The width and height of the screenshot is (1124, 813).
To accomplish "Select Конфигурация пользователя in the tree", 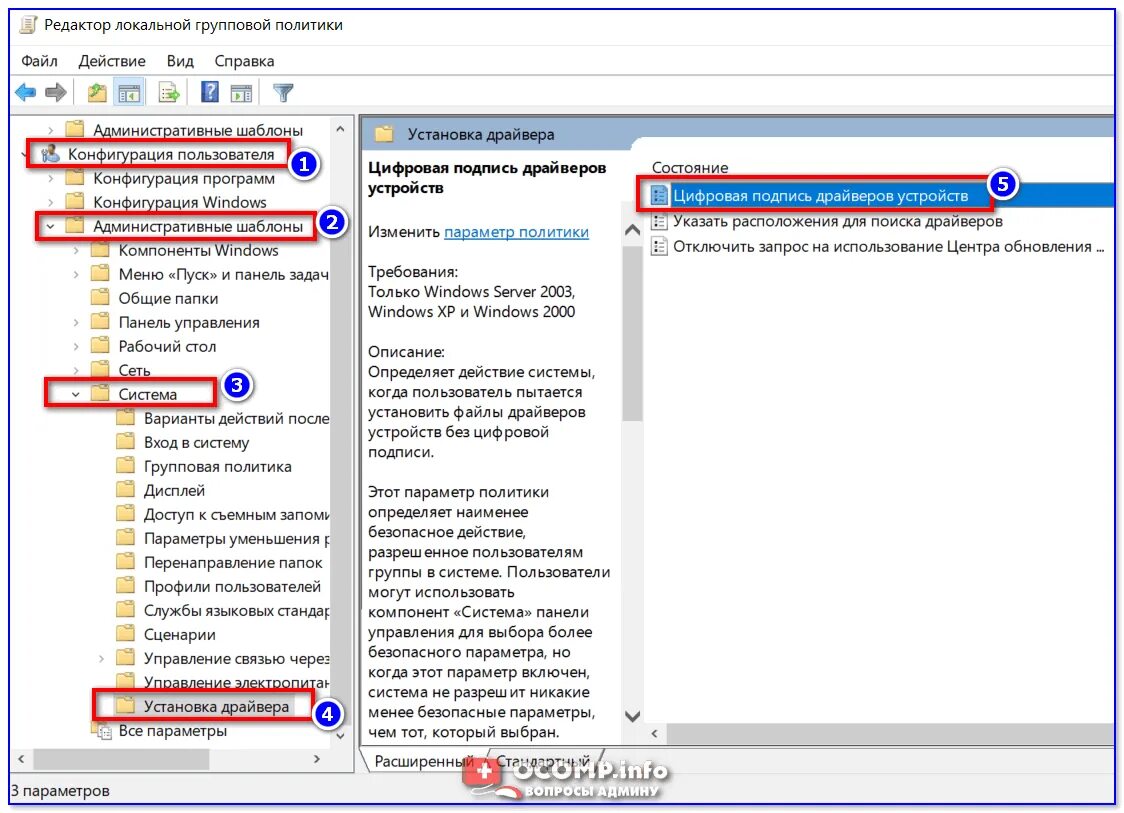I will (x=171, y=154).
